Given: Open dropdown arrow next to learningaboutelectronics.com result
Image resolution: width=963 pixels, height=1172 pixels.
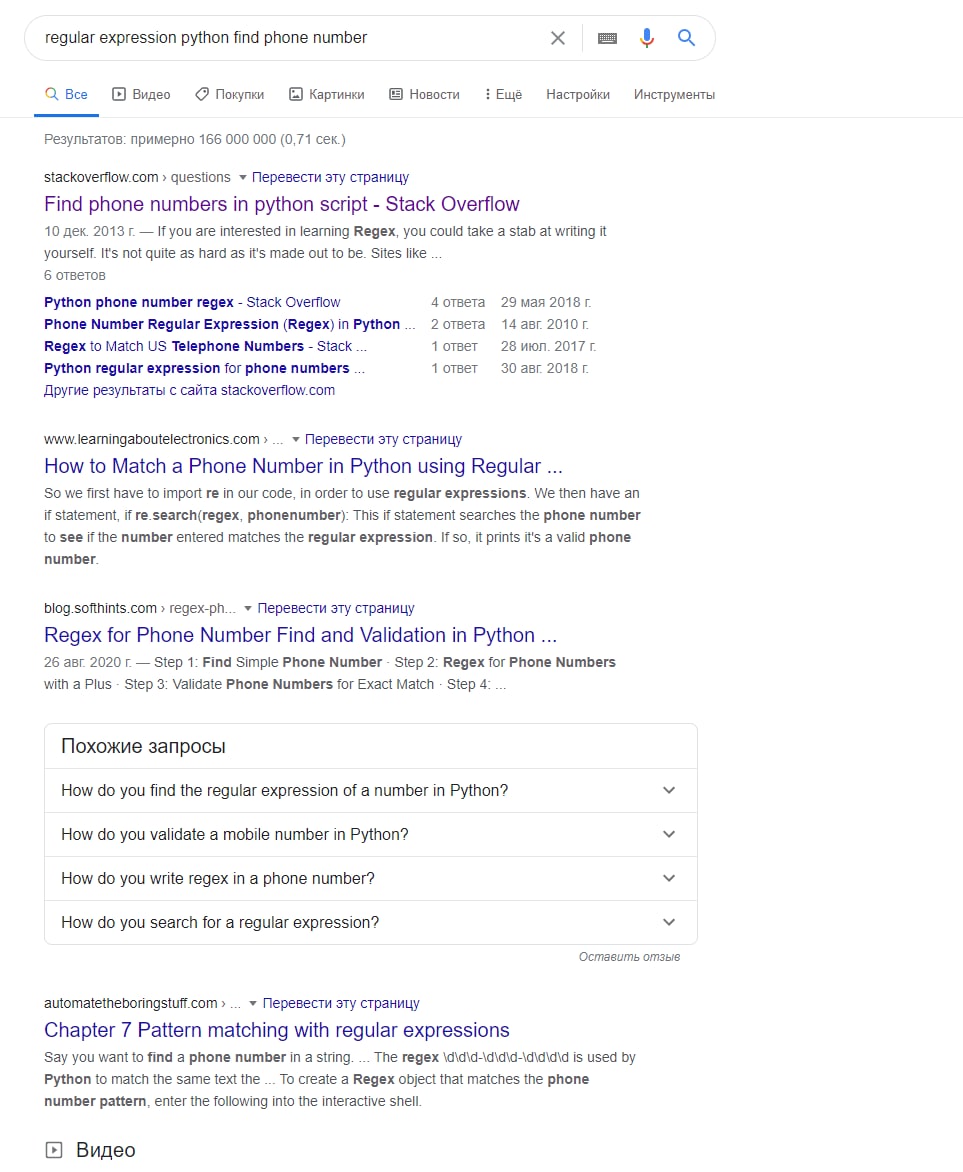Looking at the screenshot, I should coord(295,440).
